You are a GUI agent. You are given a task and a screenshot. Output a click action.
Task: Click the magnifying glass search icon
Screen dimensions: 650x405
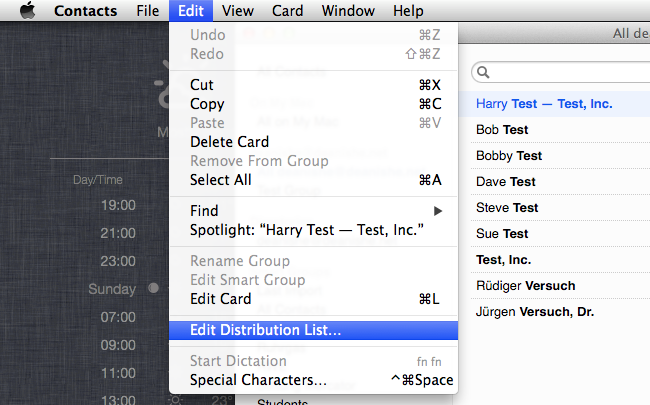click(x=483, y=73)
